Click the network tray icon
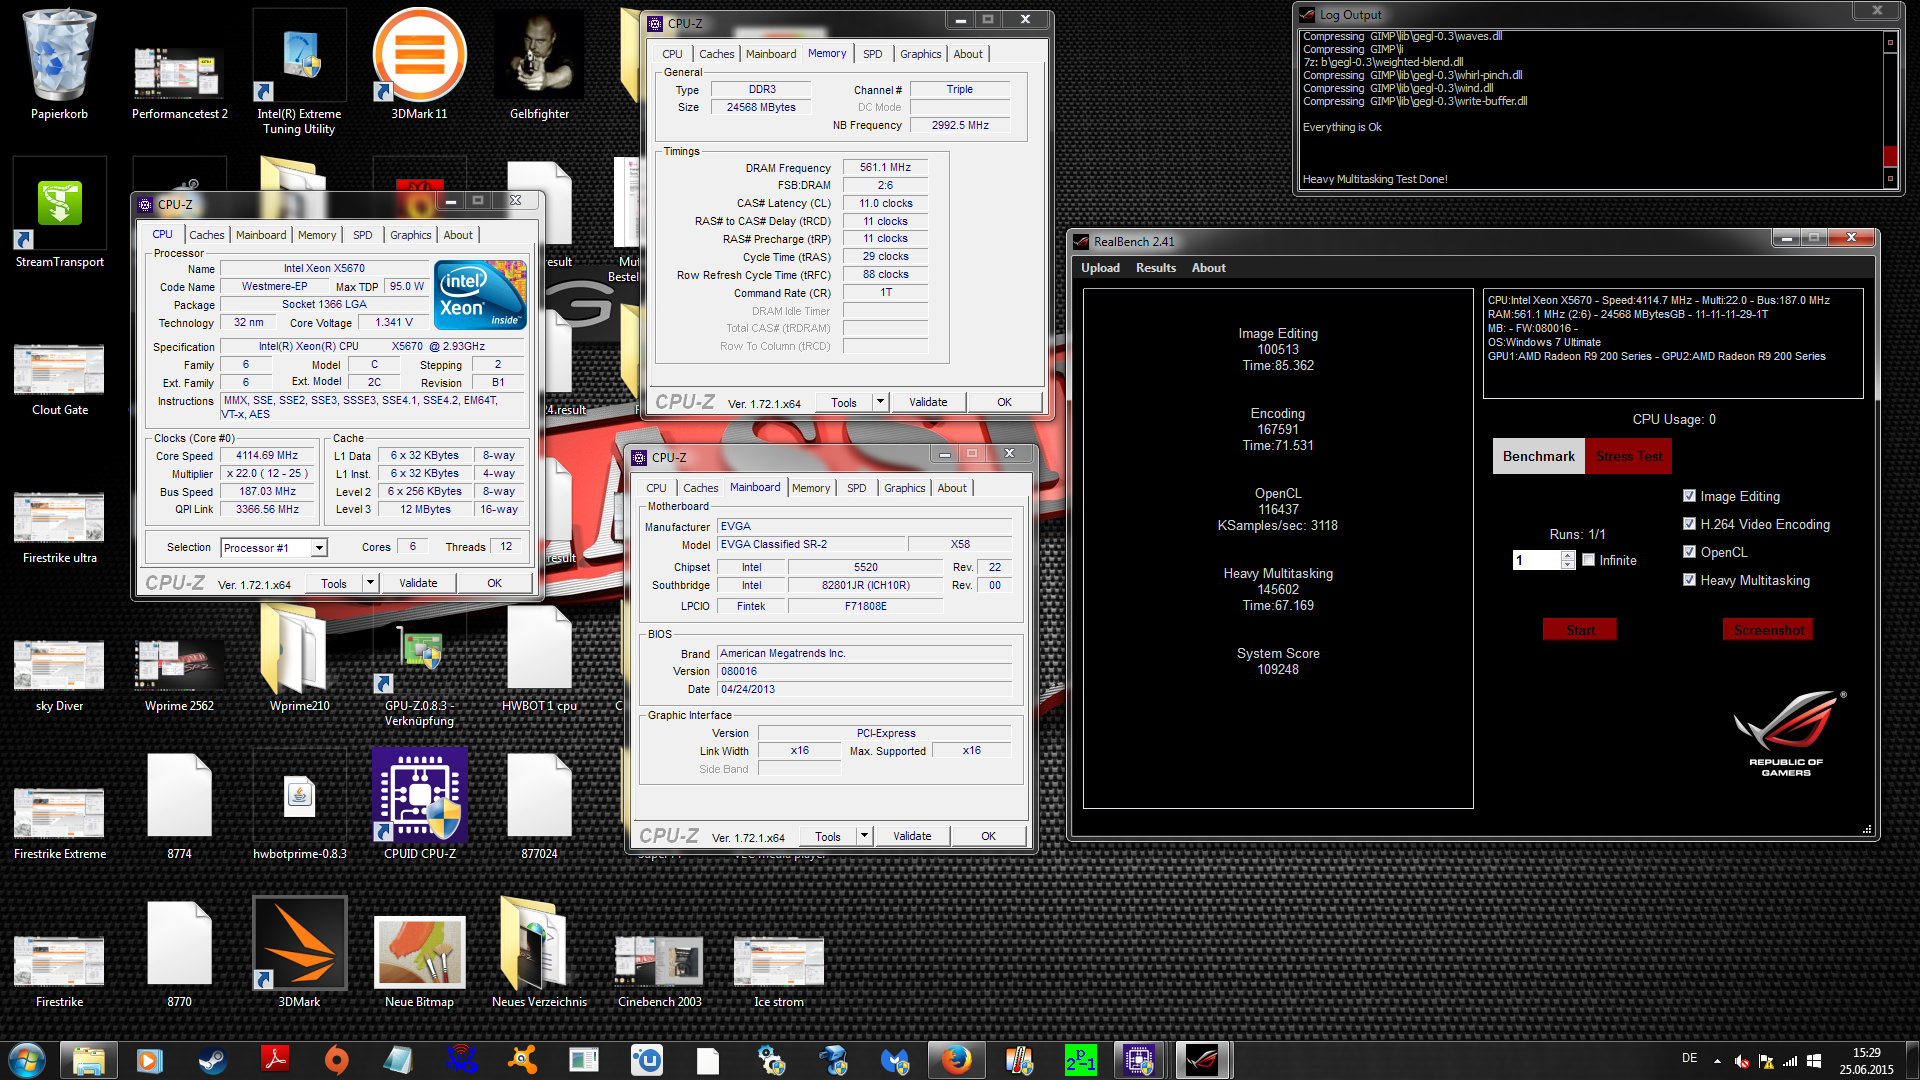 1789,1061
